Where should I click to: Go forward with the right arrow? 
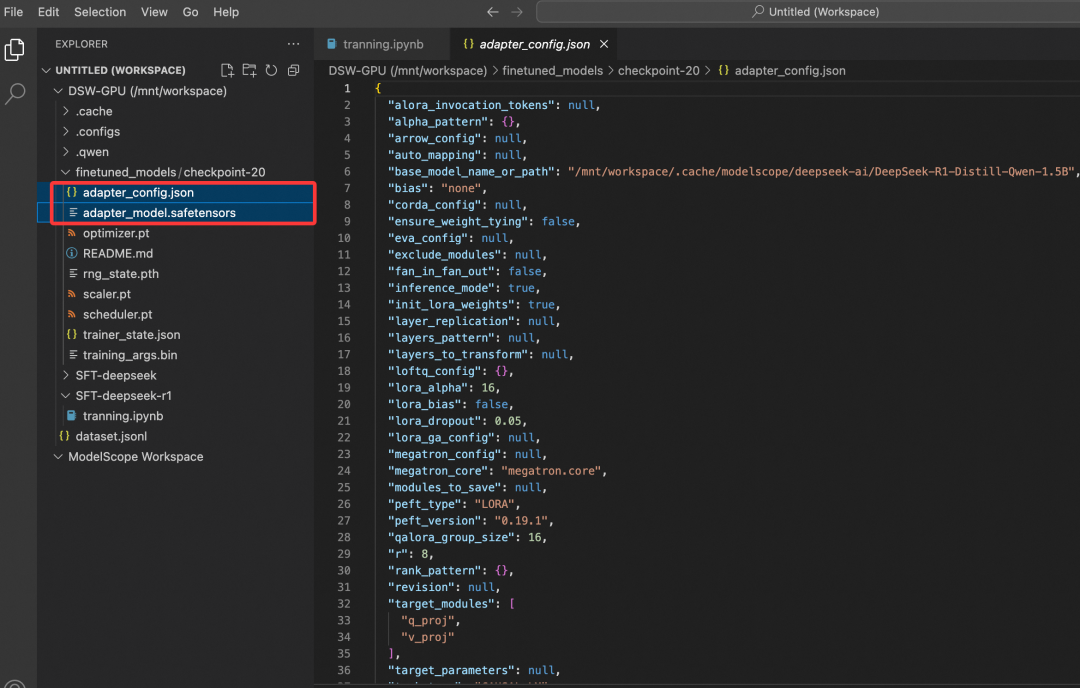tap(517, 12)
